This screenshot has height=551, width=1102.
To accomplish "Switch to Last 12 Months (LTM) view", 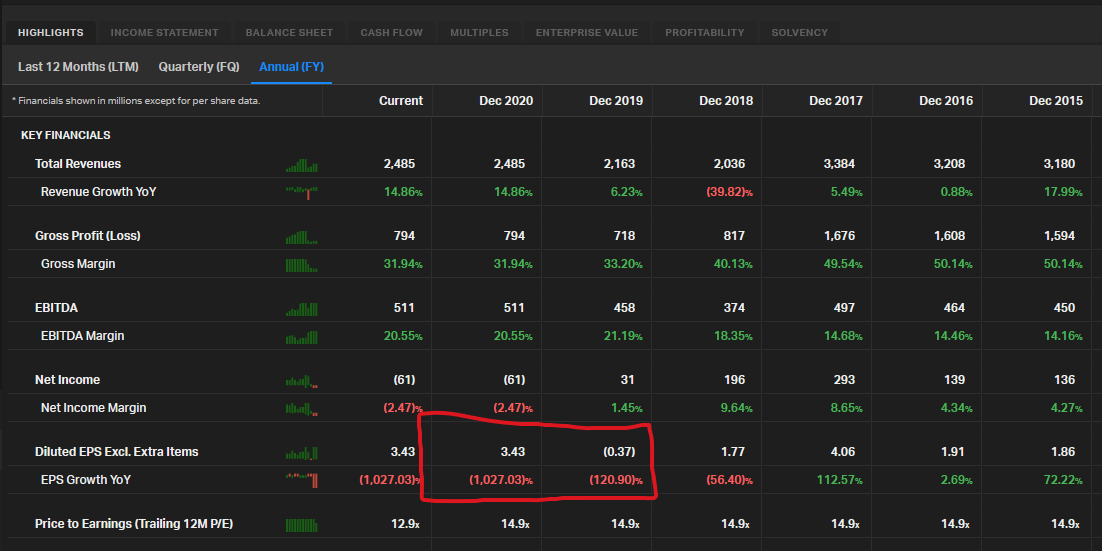I will click(78, 67).
